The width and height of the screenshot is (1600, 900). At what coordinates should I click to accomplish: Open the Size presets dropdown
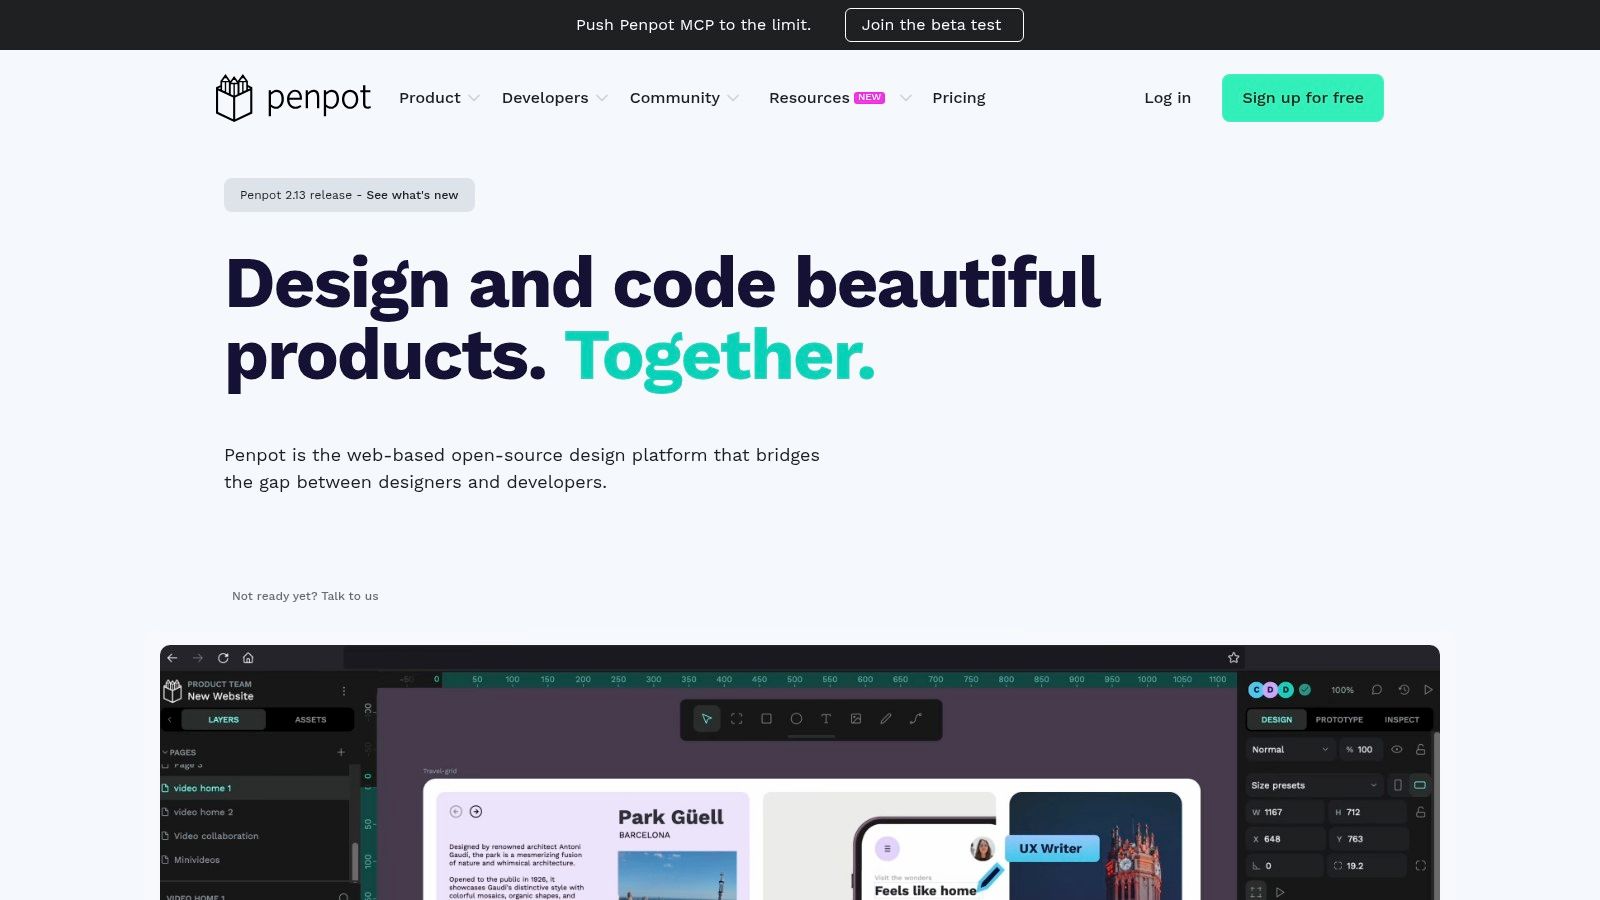pyautogui.click(x=1314, y=785)
